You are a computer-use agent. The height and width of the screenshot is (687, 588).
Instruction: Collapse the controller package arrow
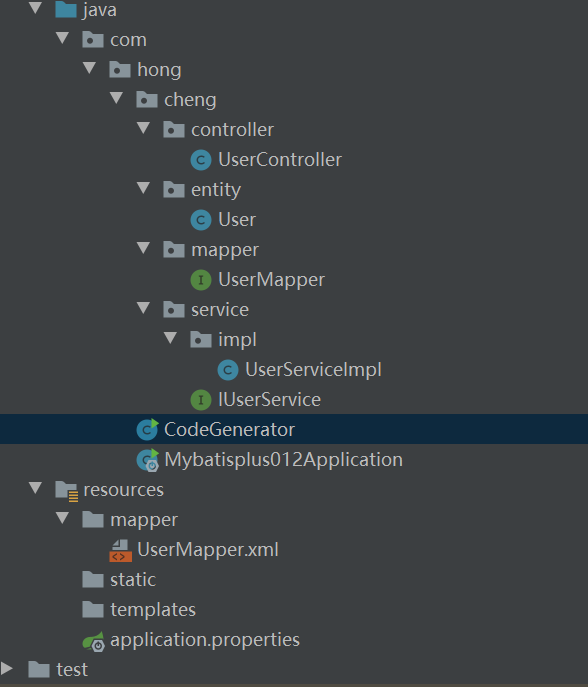(143, 128)
